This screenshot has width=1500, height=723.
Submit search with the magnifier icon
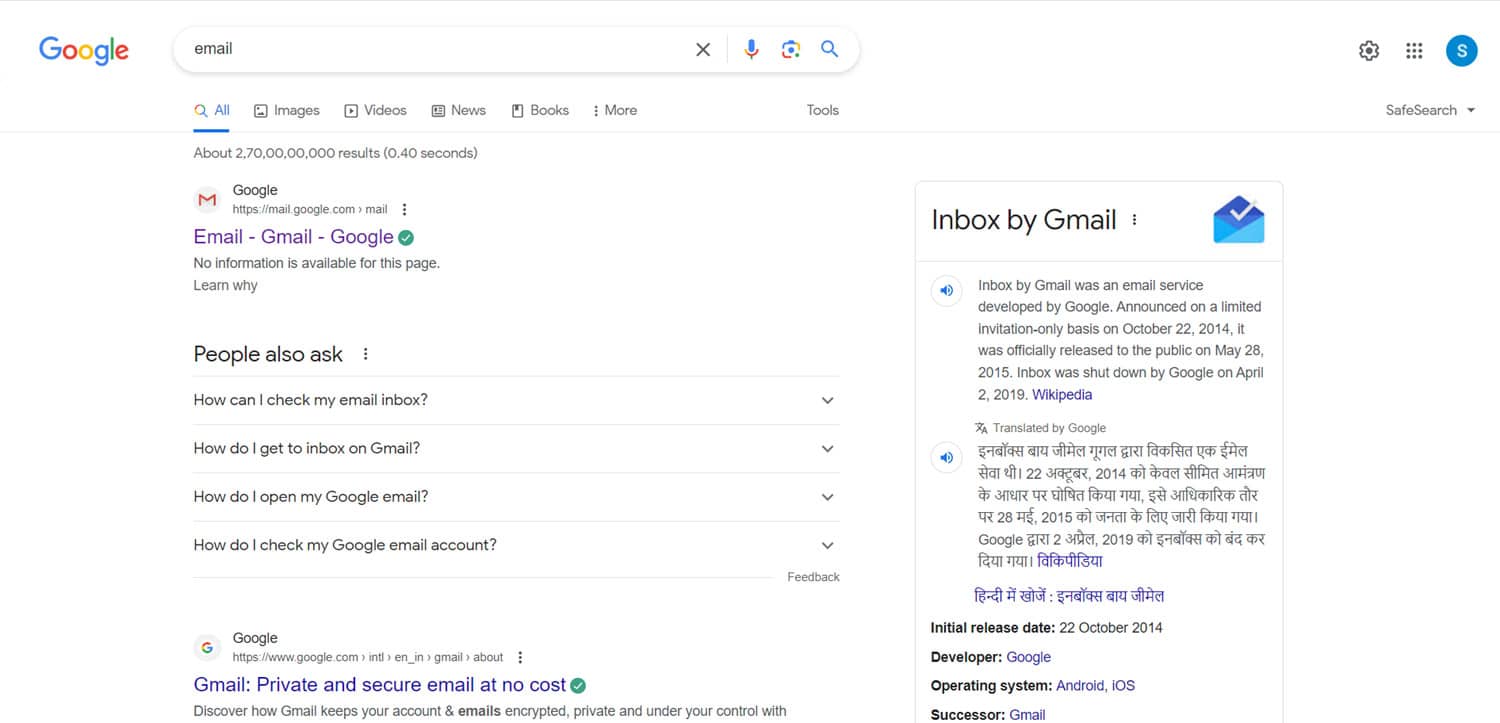(x=830, y=49)
